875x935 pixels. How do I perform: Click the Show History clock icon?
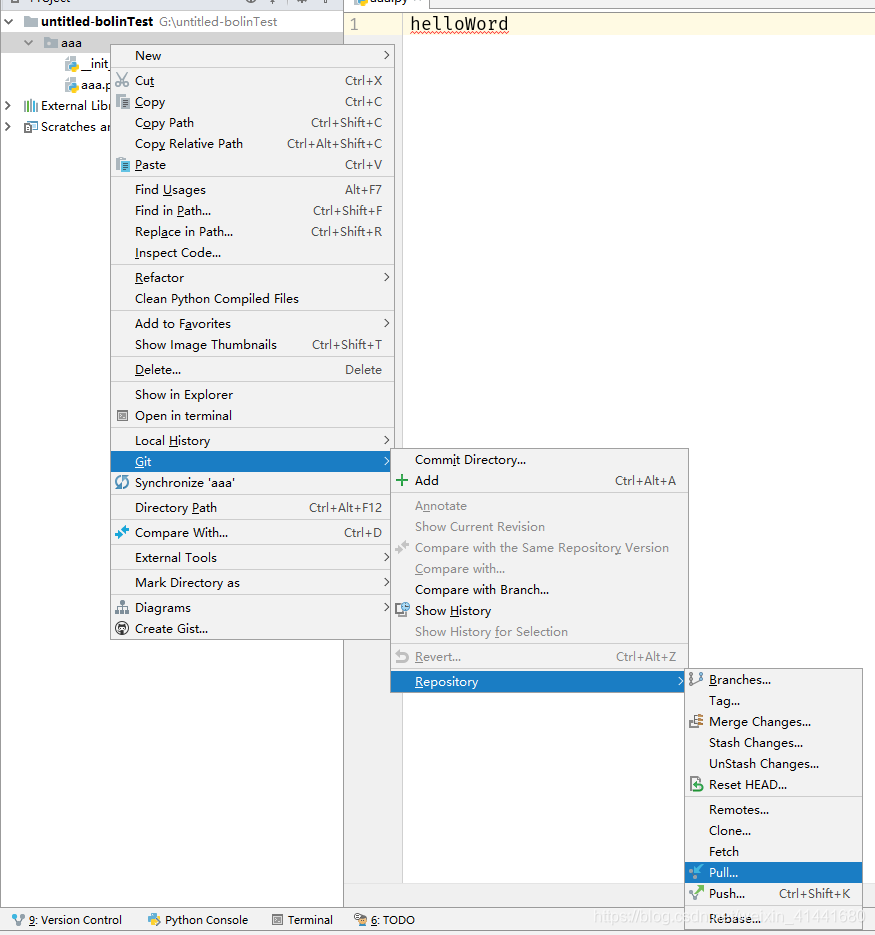click(403, 609)
